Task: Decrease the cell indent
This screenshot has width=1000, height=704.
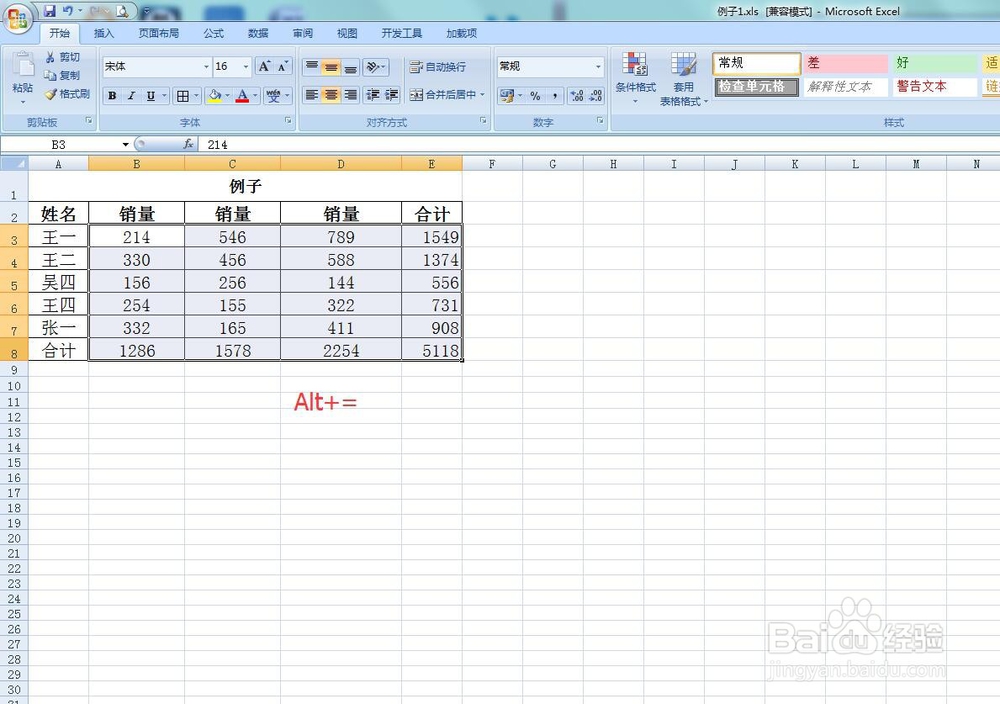Action: click(372, 95)
